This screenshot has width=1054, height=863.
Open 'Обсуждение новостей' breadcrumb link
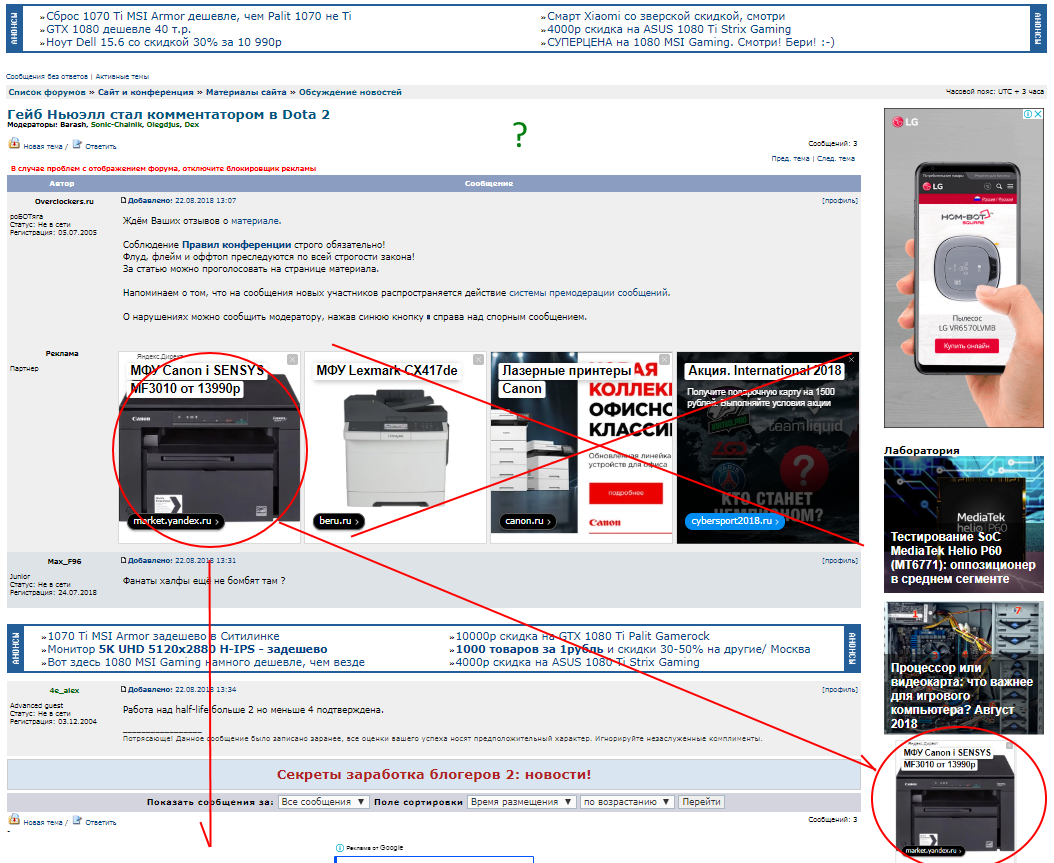[x=350, y=92]
